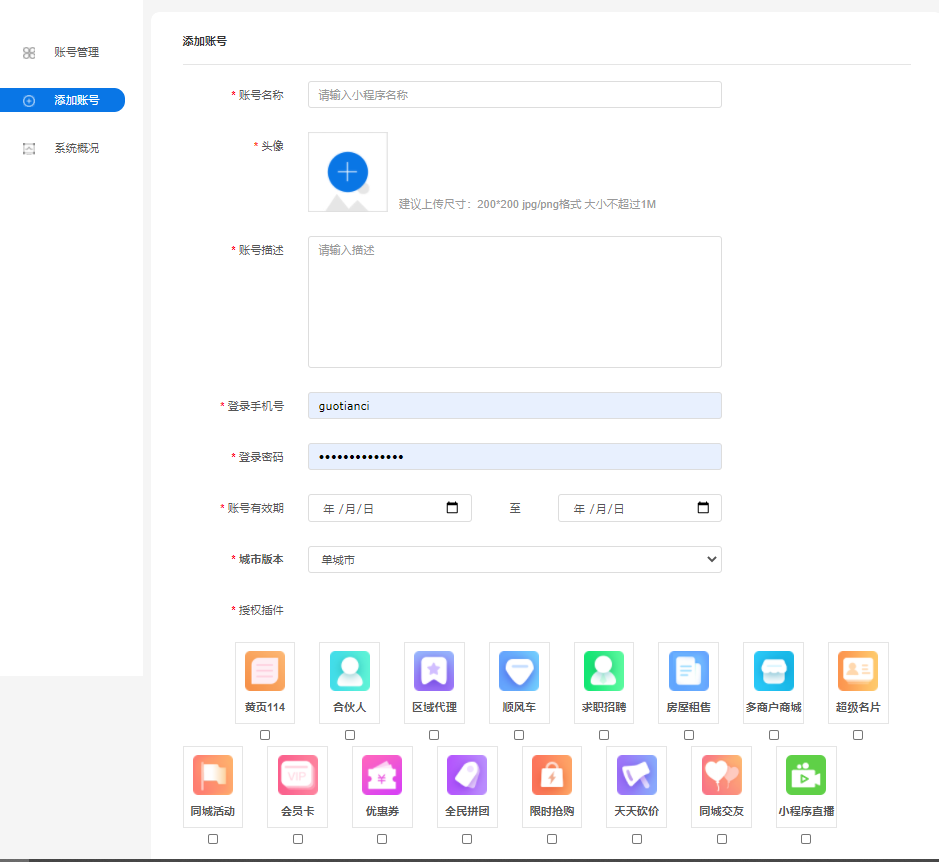Image resolution: width=939 pixels, height=862 pixels.
Task: Click inside the 账号描述 text area
Action: [x=514, y=302]
